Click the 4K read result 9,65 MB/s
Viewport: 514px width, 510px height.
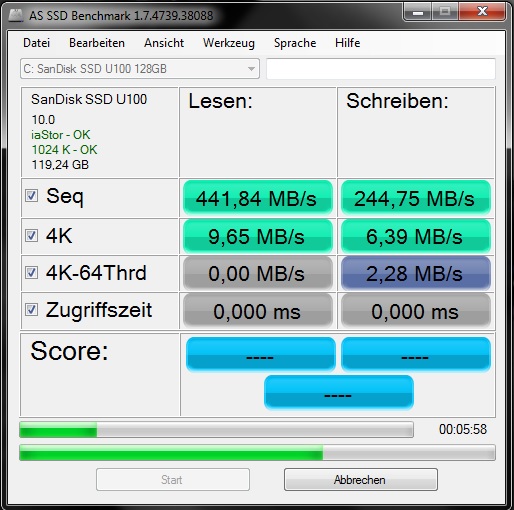[x=258, y=236]
